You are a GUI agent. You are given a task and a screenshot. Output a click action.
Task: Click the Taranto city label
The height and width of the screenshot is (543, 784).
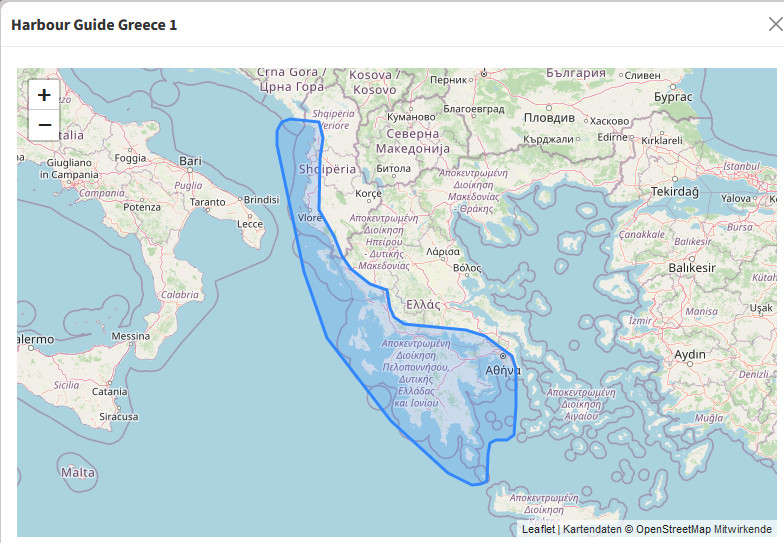pyautogui.click(x=207, y=202)
